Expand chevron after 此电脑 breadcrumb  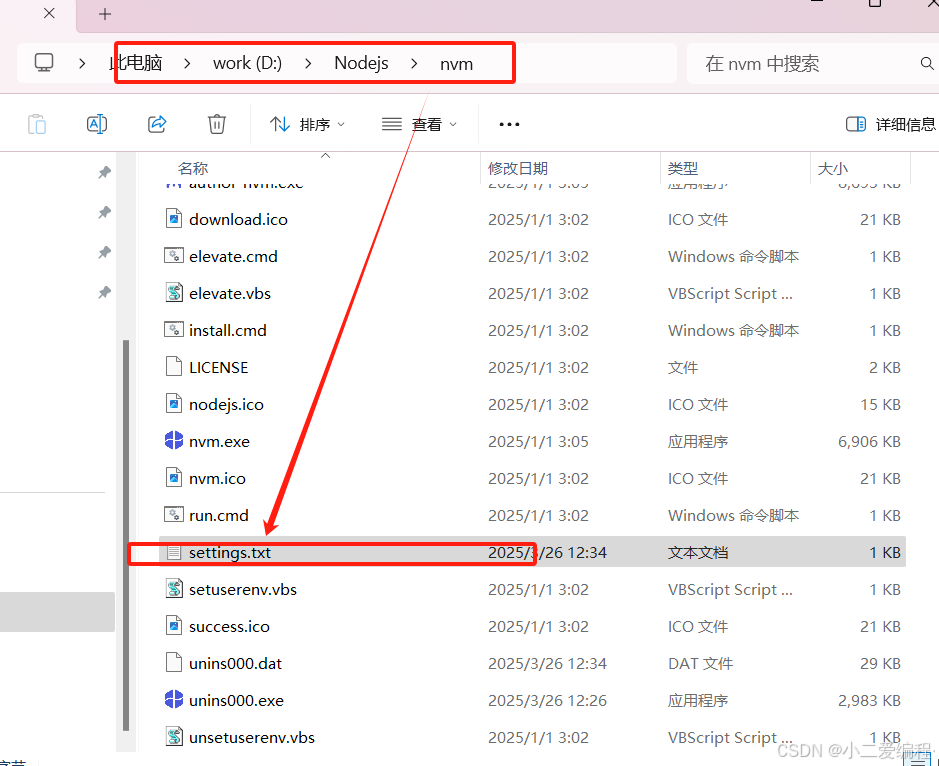[x=187, y=63]
